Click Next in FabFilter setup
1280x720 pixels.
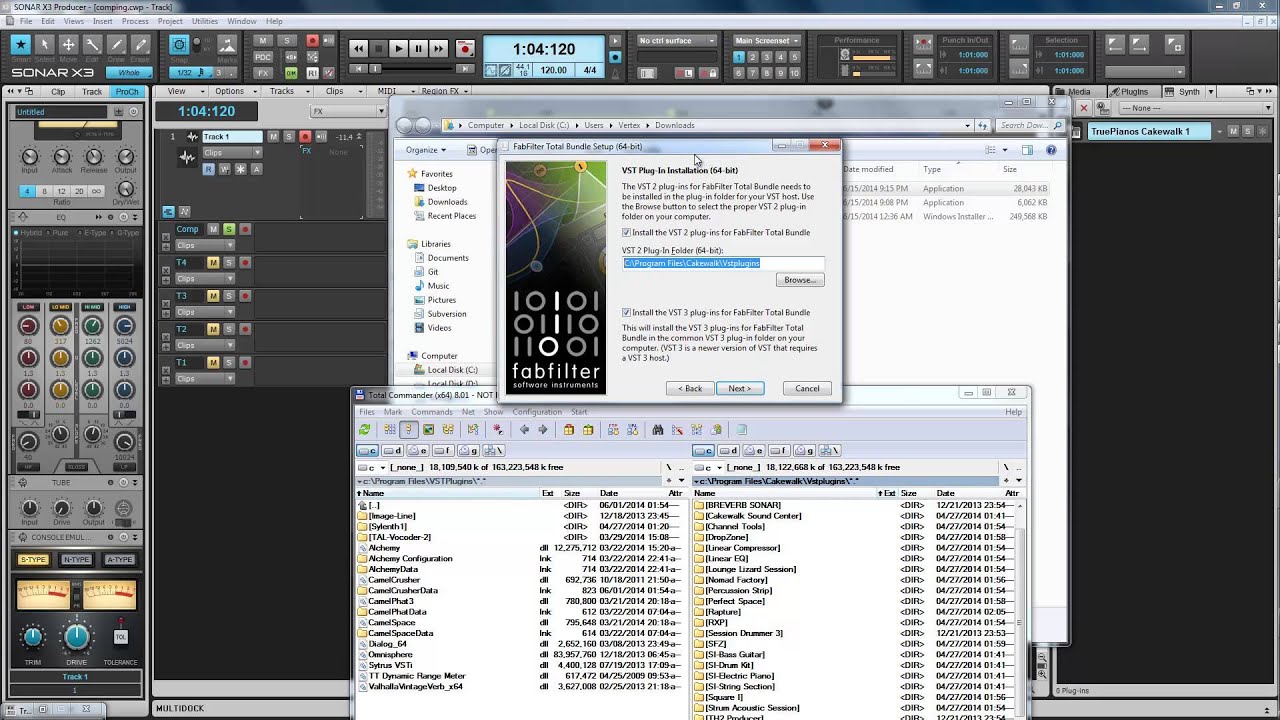tap(740, 388)
